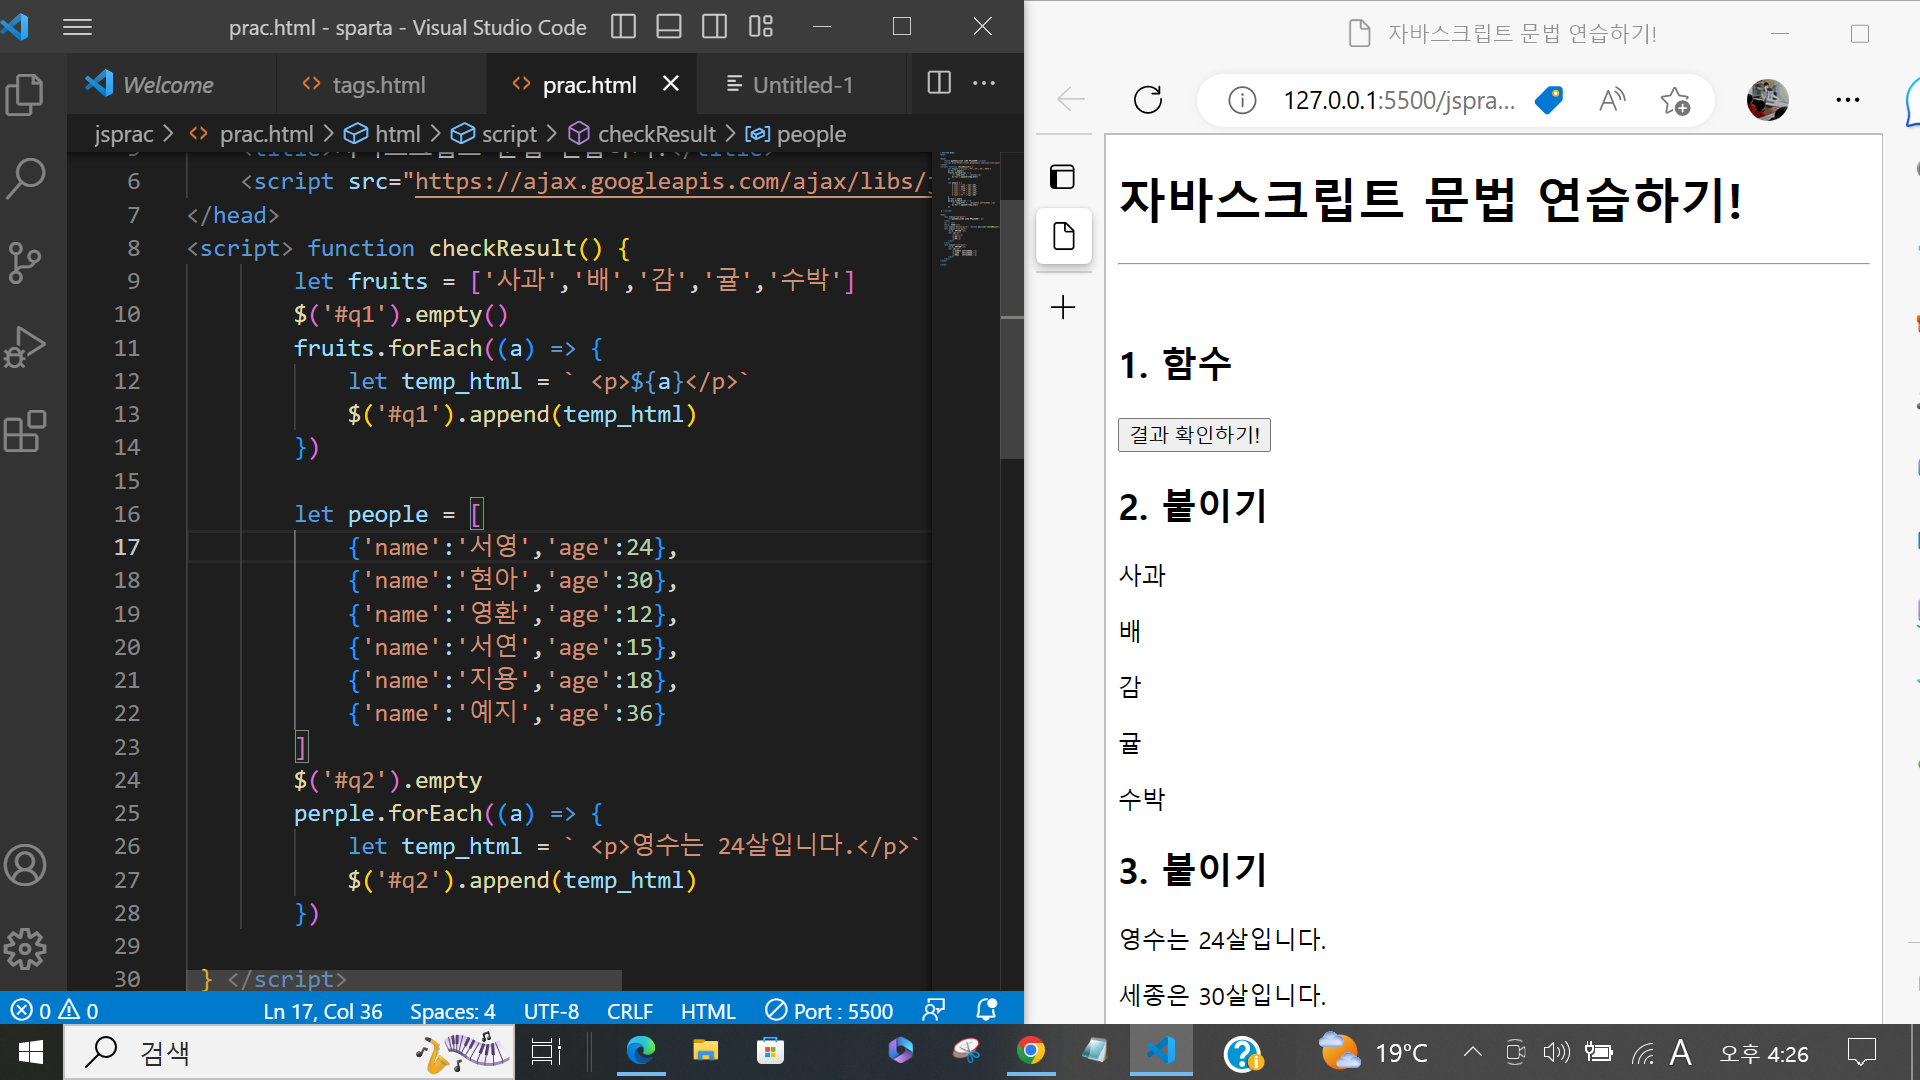Viewport: 1920px width, 1080px height.
Task: Toggle the bottom panel layout icon
Action: [669, 27]
